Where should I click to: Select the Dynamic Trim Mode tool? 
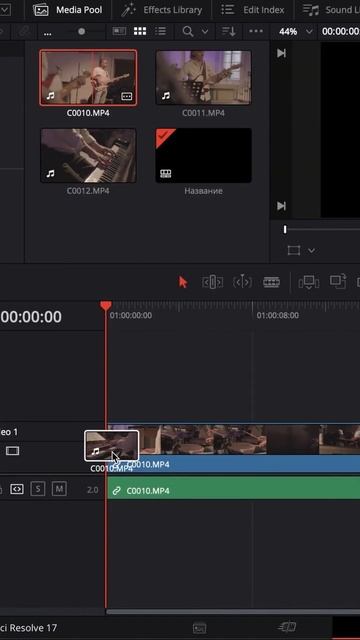coord(242,282)
